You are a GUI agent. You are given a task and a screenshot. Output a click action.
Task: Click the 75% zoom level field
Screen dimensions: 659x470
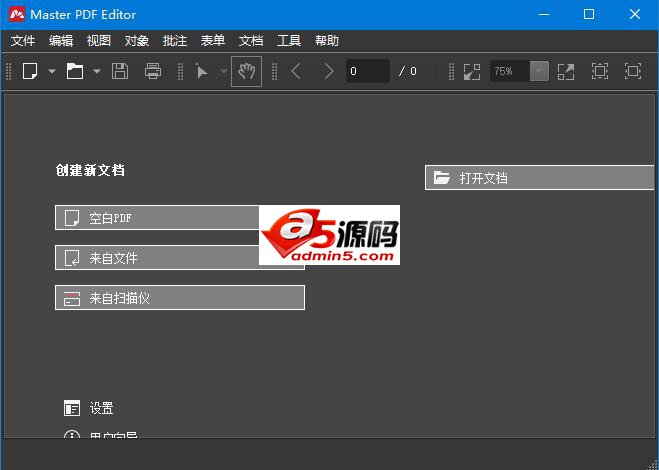(x=509, y=71)
